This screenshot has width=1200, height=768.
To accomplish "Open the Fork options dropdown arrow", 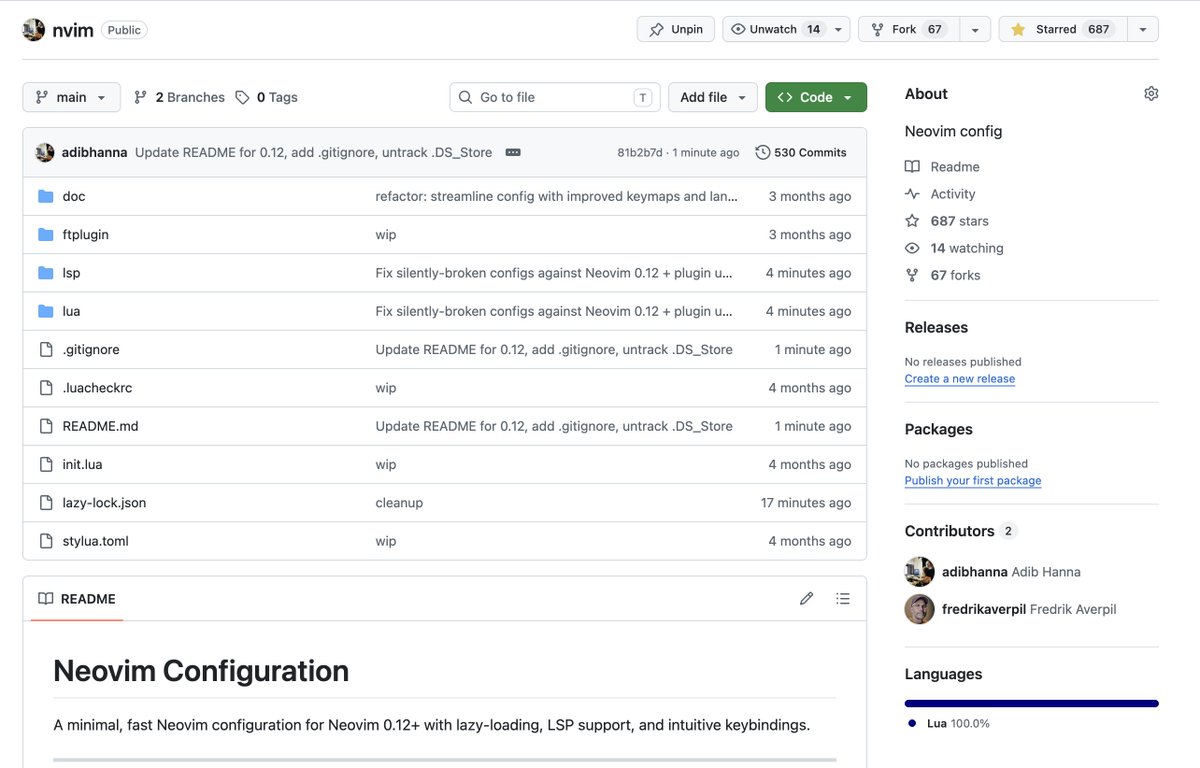I will (975, 29).
